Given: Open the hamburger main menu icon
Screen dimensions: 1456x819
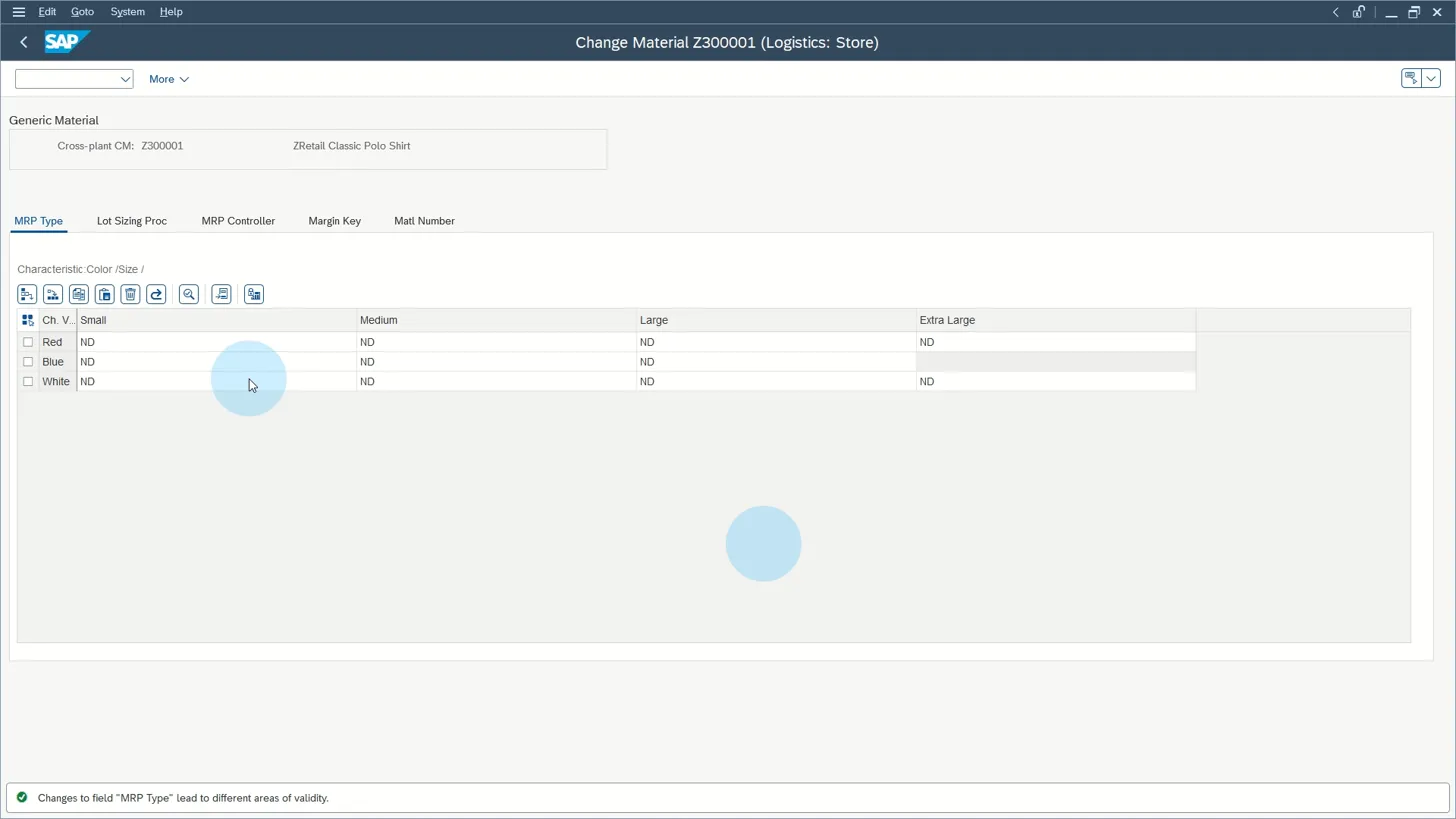Looking at the screenshot, I should (x=18, y=12).
